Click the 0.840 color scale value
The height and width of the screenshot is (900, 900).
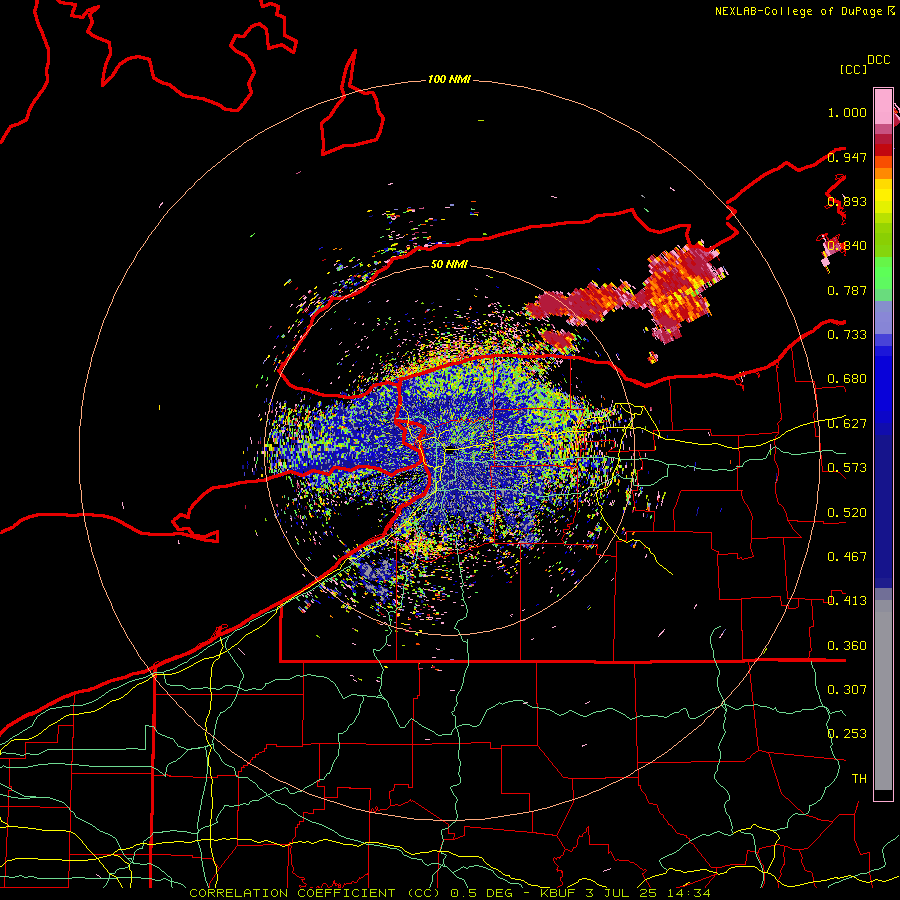click(x=847, y=246)
